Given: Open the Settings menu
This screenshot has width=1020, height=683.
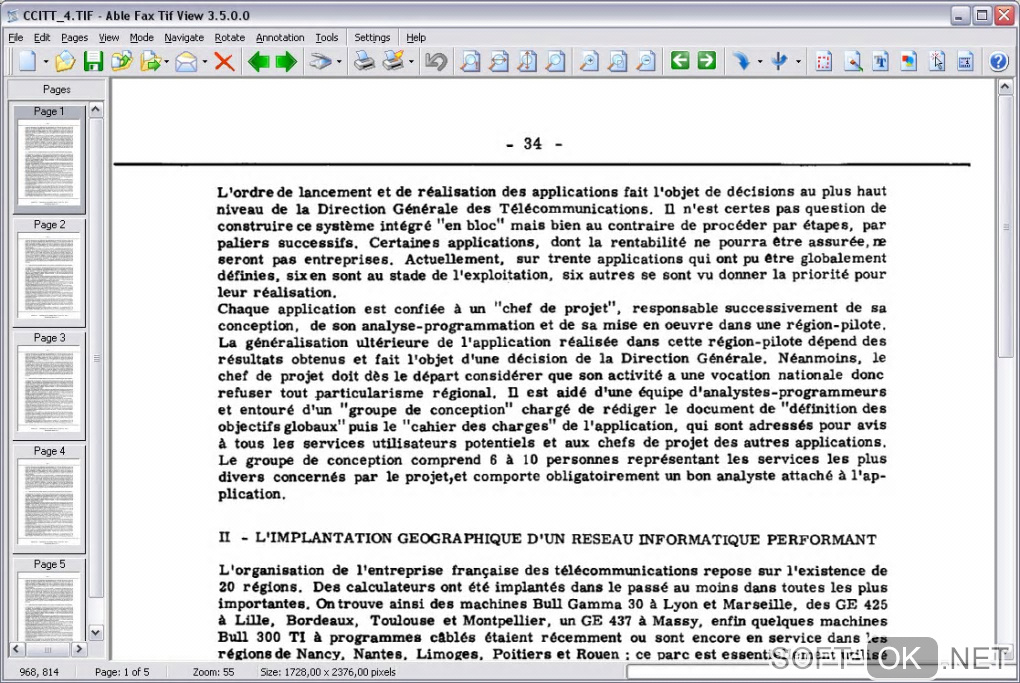Looking at the screenshot, I should click(x=372, y=38).
